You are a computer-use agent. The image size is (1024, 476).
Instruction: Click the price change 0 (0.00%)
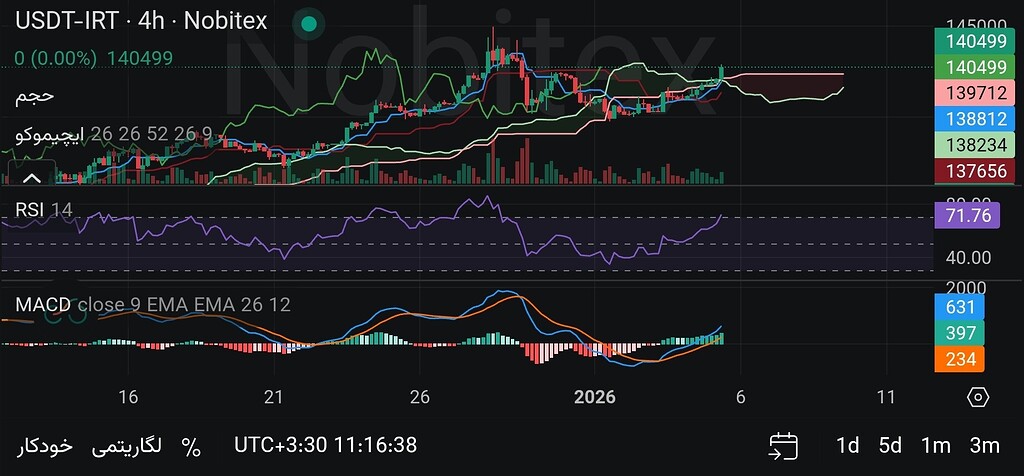coord(56,59)
